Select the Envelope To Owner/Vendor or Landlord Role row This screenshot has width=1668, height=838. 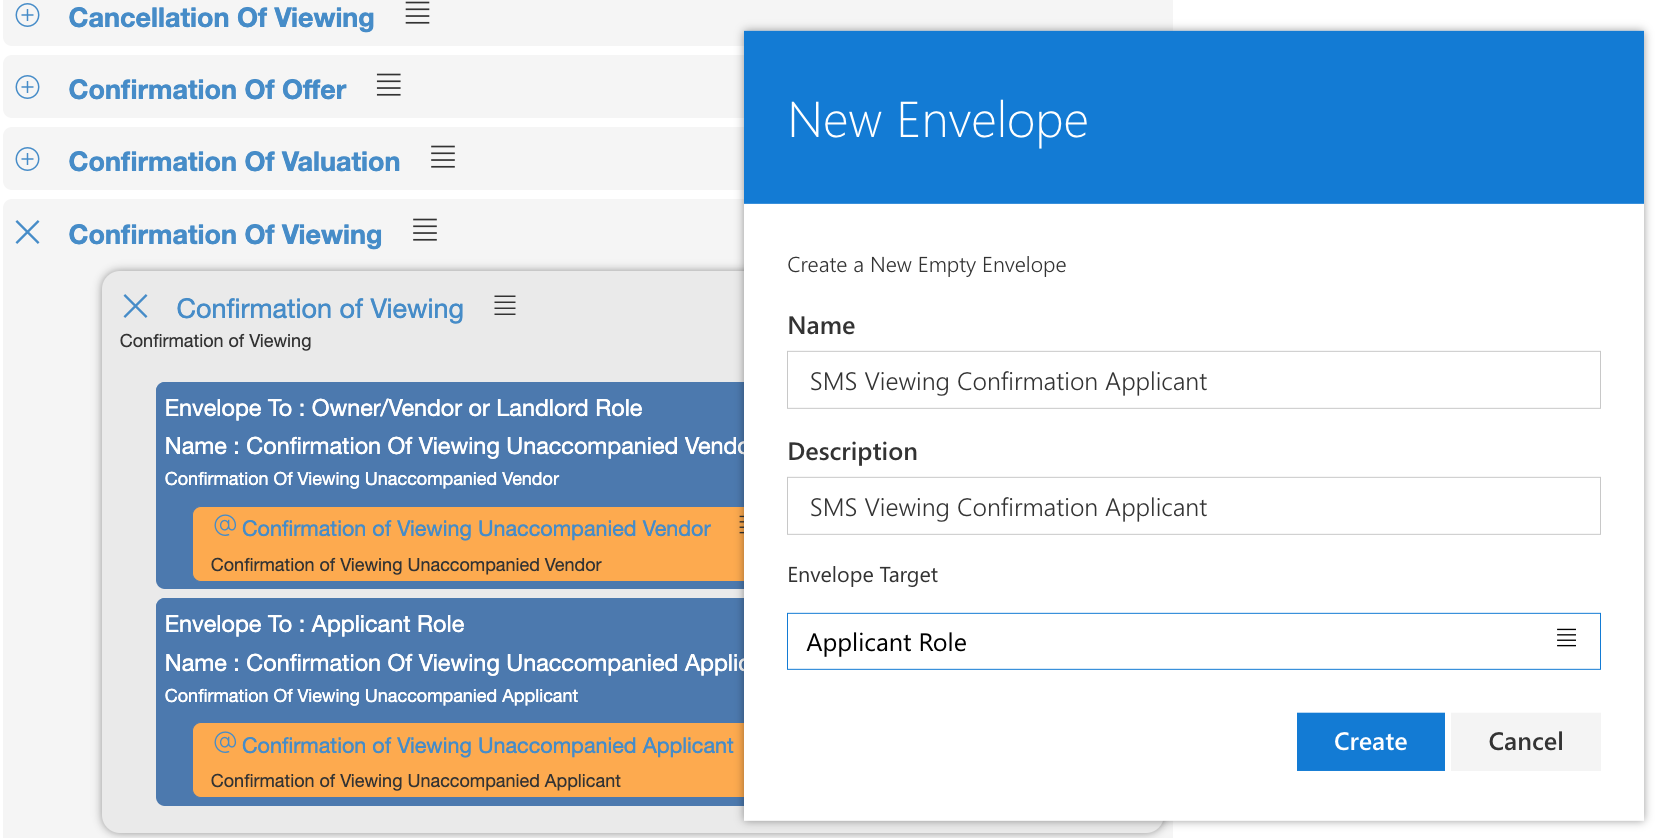pos(403,408)
